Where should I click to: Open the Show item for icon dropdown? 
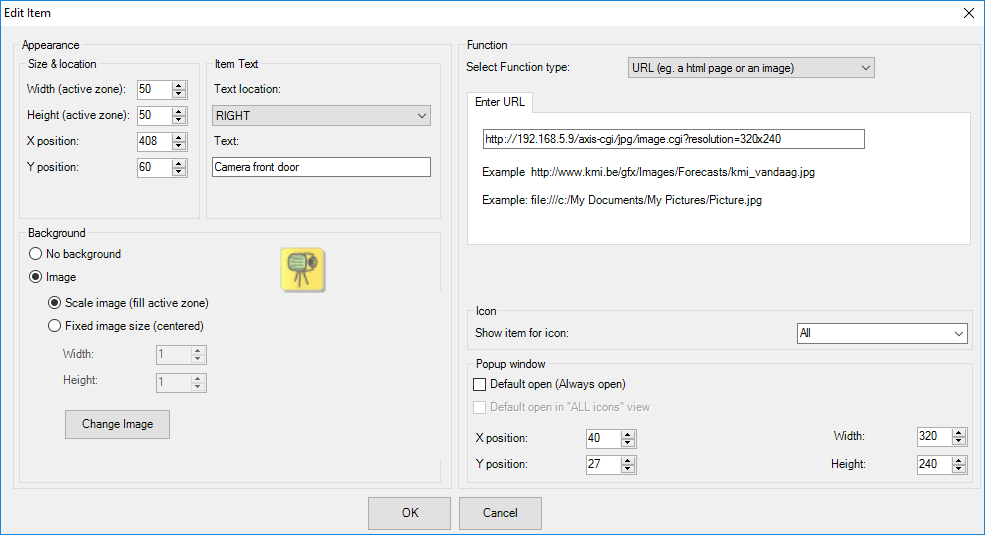pyautogui.click(x=882, y=333)
